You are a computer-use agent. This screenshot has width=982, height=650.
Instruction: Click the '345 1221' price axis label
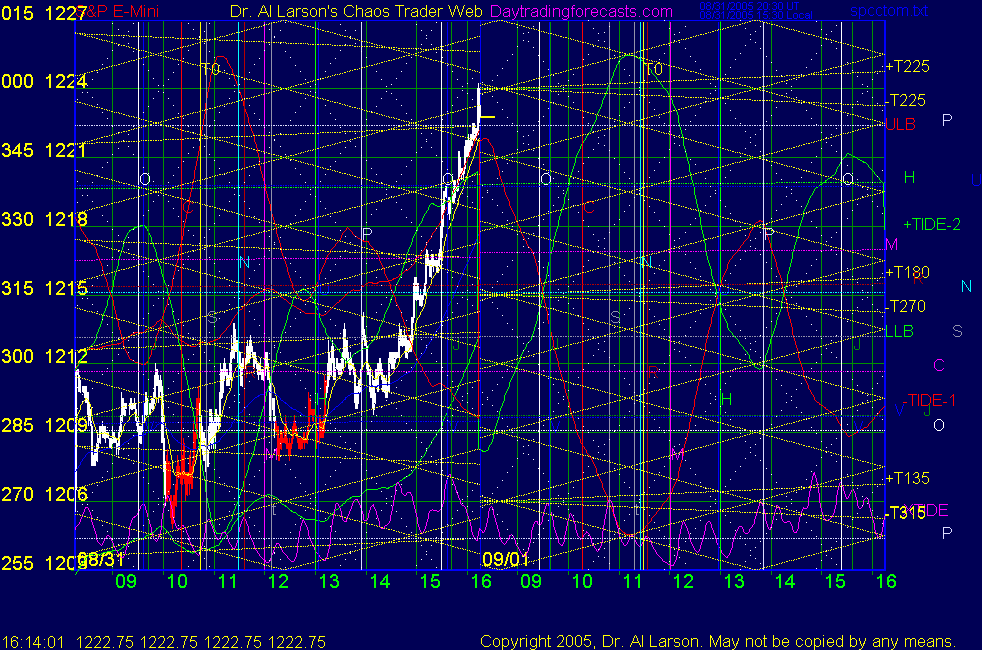(44, 150)
